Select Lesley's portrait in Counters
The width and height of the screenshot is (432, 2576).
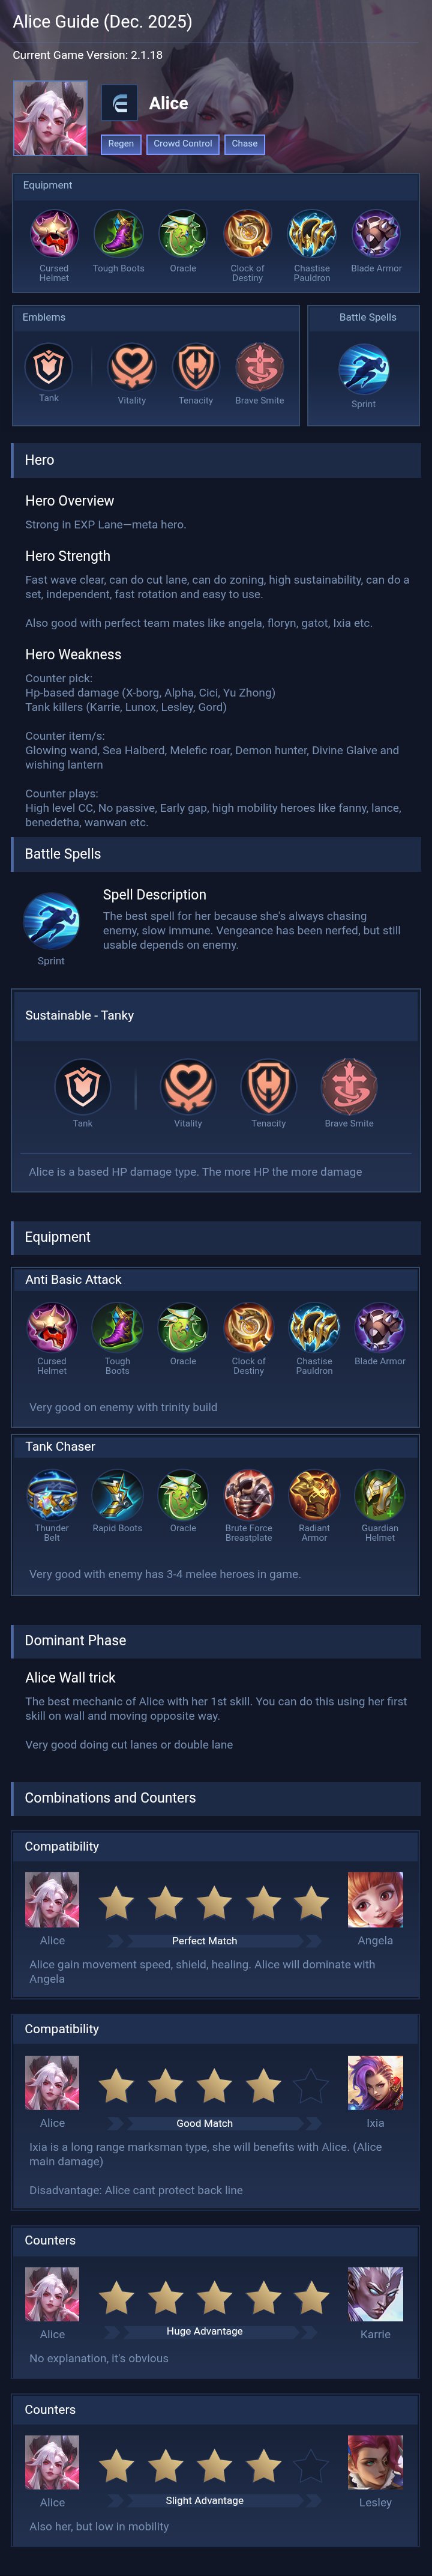click(x=375, y=2462)
